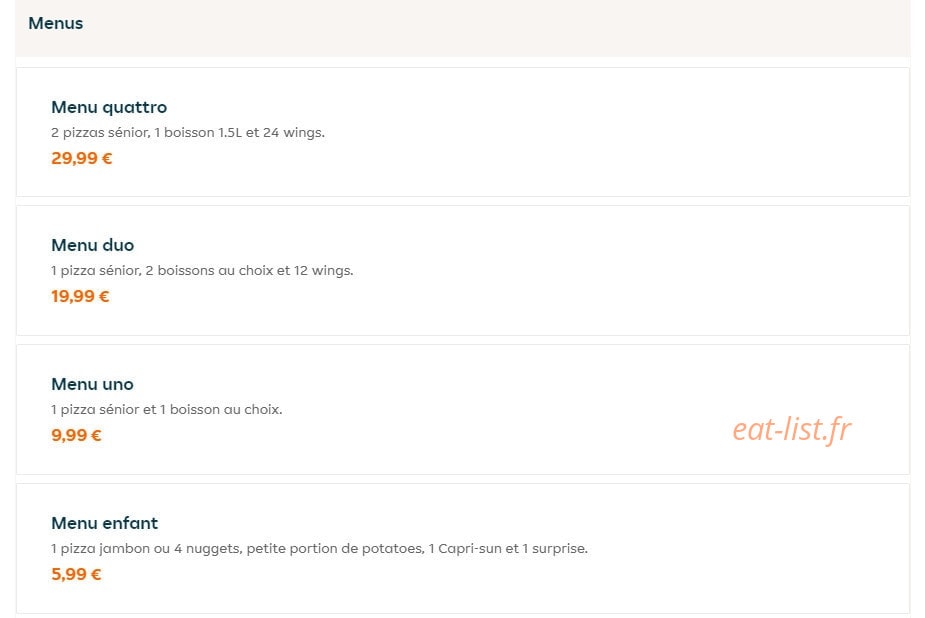Choose the 19,99 € price
Viewport: 925px width, 618px height.
pos(80,296)
